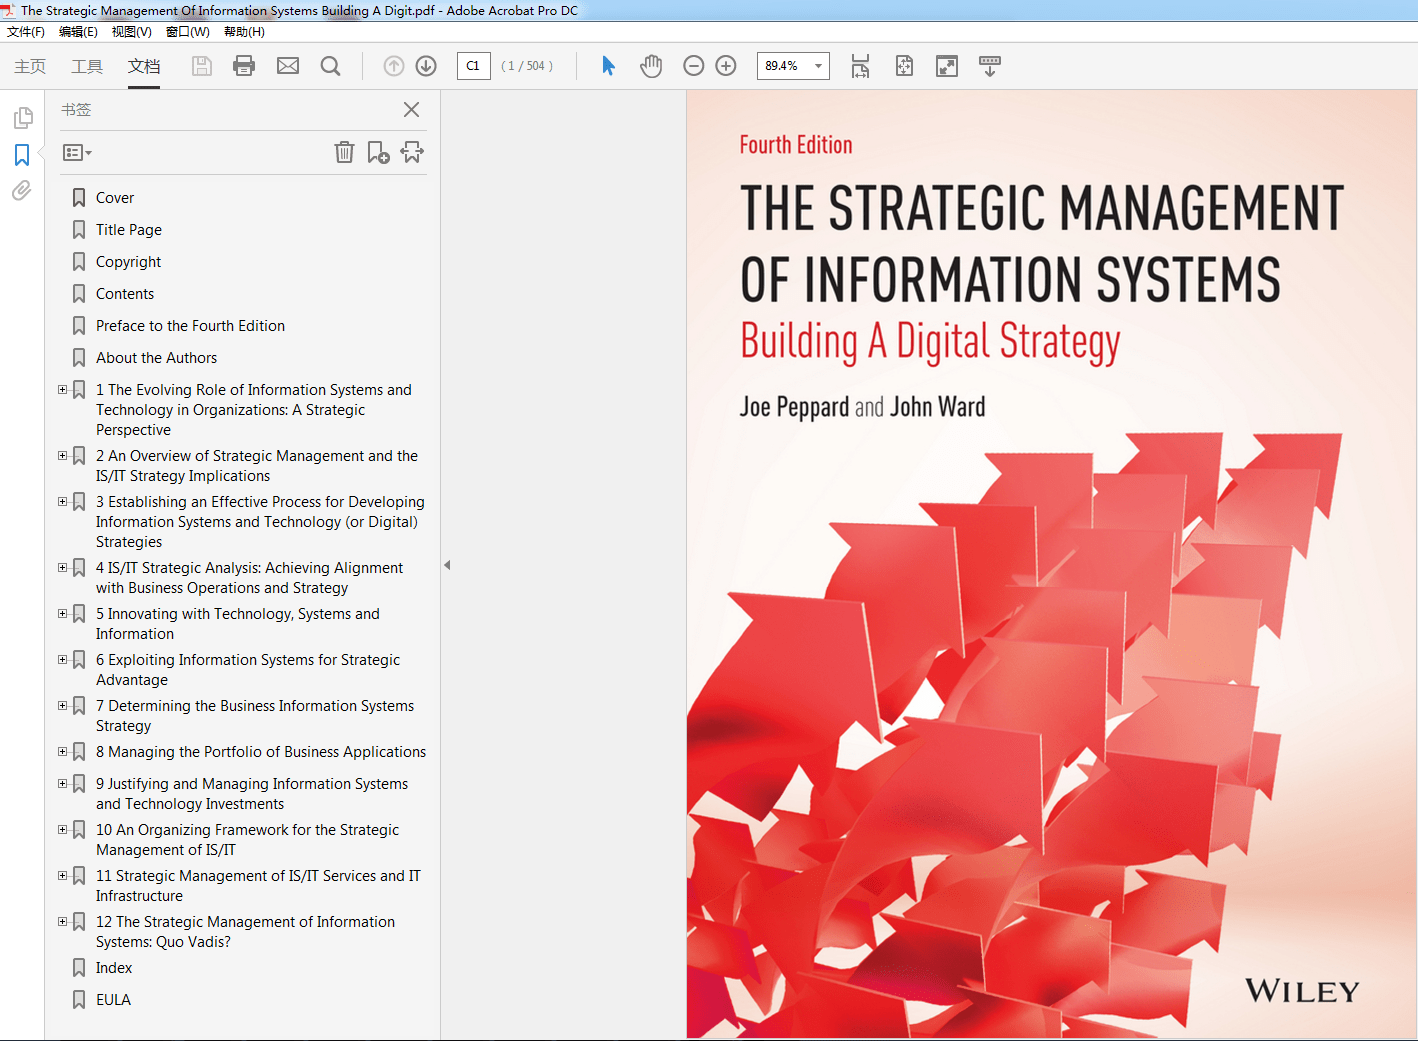Delete selected bookmark with trash icon
This screenshot has height=1041, width=1418.
click(x=344, y=152)
